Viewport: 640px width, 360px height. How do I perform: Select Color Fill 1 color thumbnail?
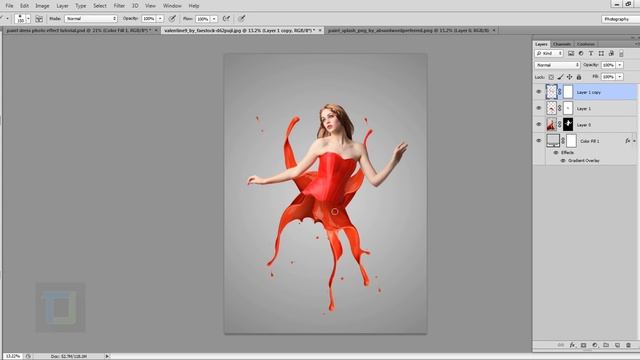click(553, 141)
